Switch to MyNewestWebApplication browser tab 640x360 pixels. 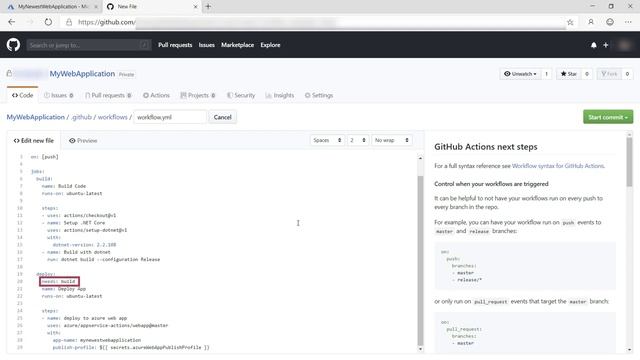[x=53, y=7]
